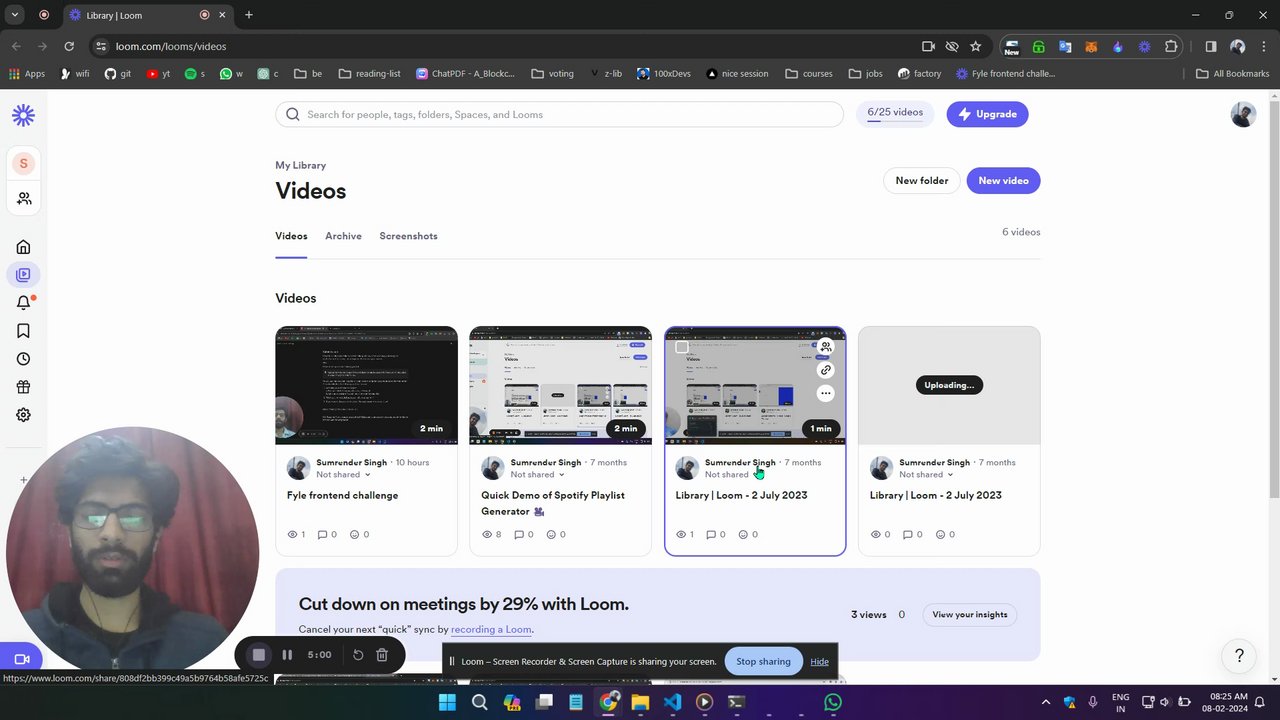Click the purple Loom camera recorder button
This screenshot has height=720, width=1280.
(x=21, y=659)
